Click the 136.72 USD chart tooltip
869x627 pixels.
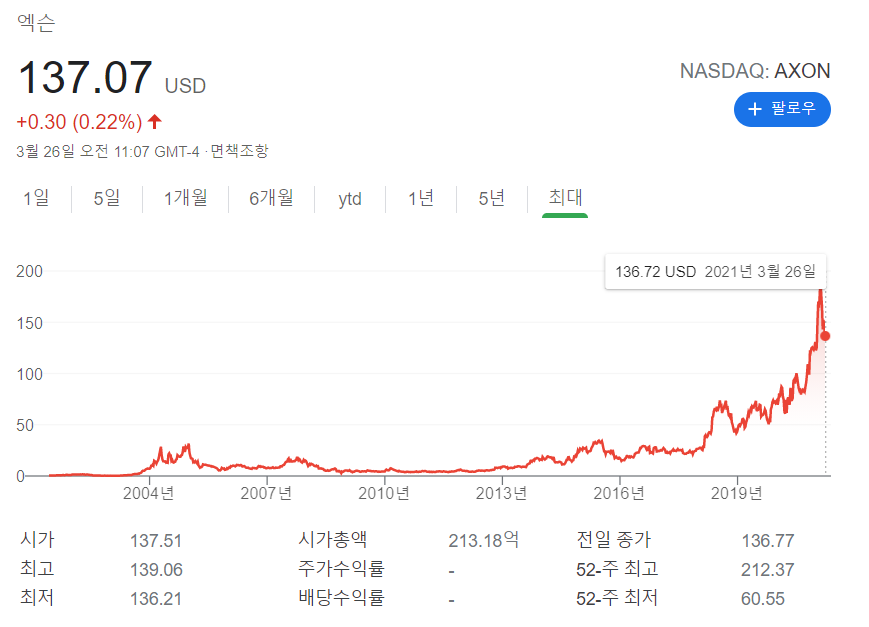coord(715,271)
